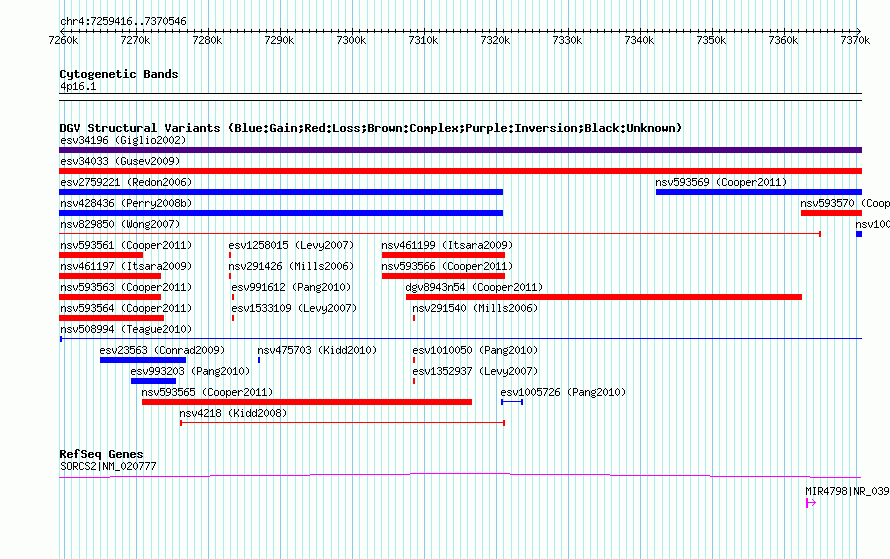Select the nsv593564 (Cooper2011) label

coord(126,308)
